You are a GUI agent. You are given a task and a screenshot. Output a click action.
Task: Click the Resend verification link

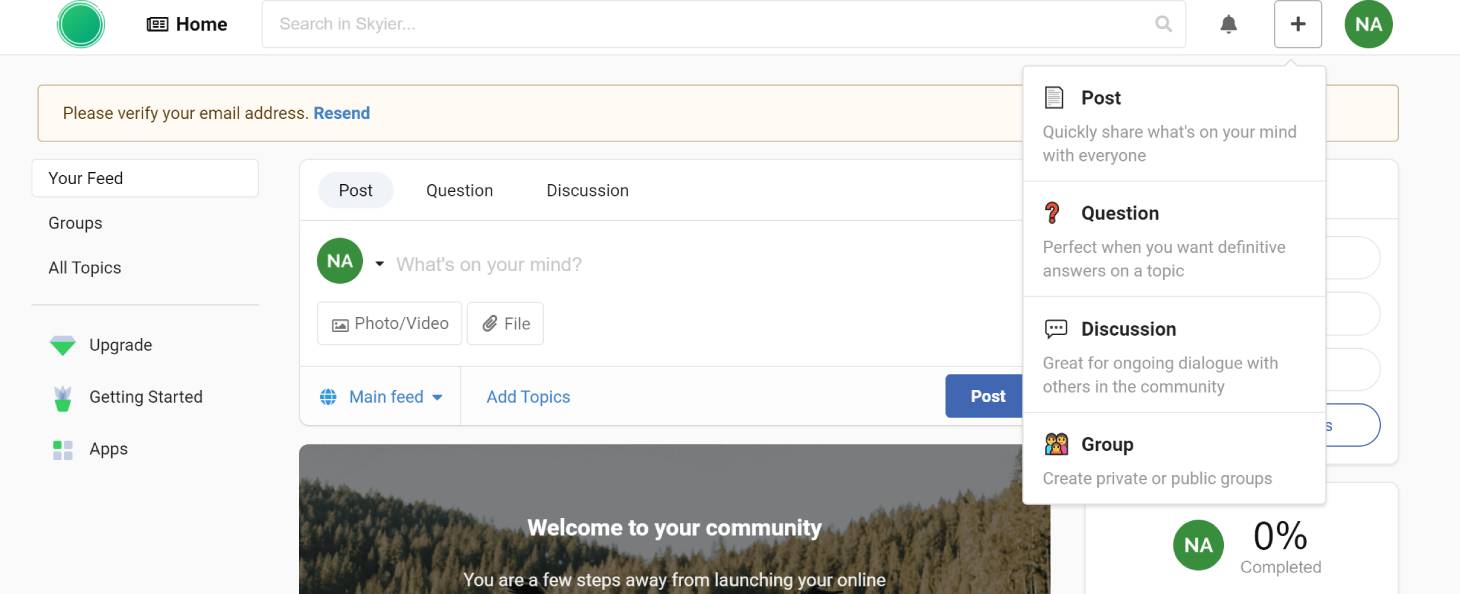point(341,113)
